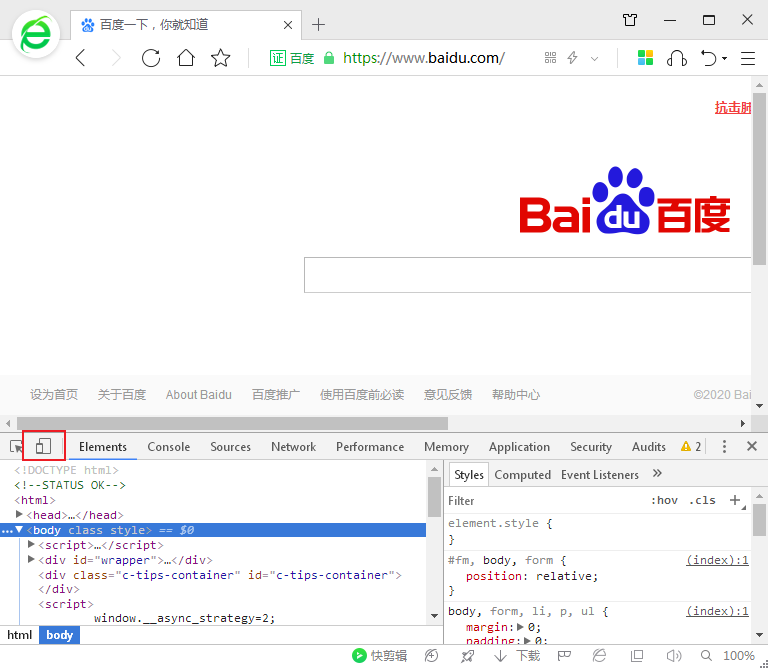Activate the inspect element picker icon
Viewport: 768px width, 668px height.
16,447
